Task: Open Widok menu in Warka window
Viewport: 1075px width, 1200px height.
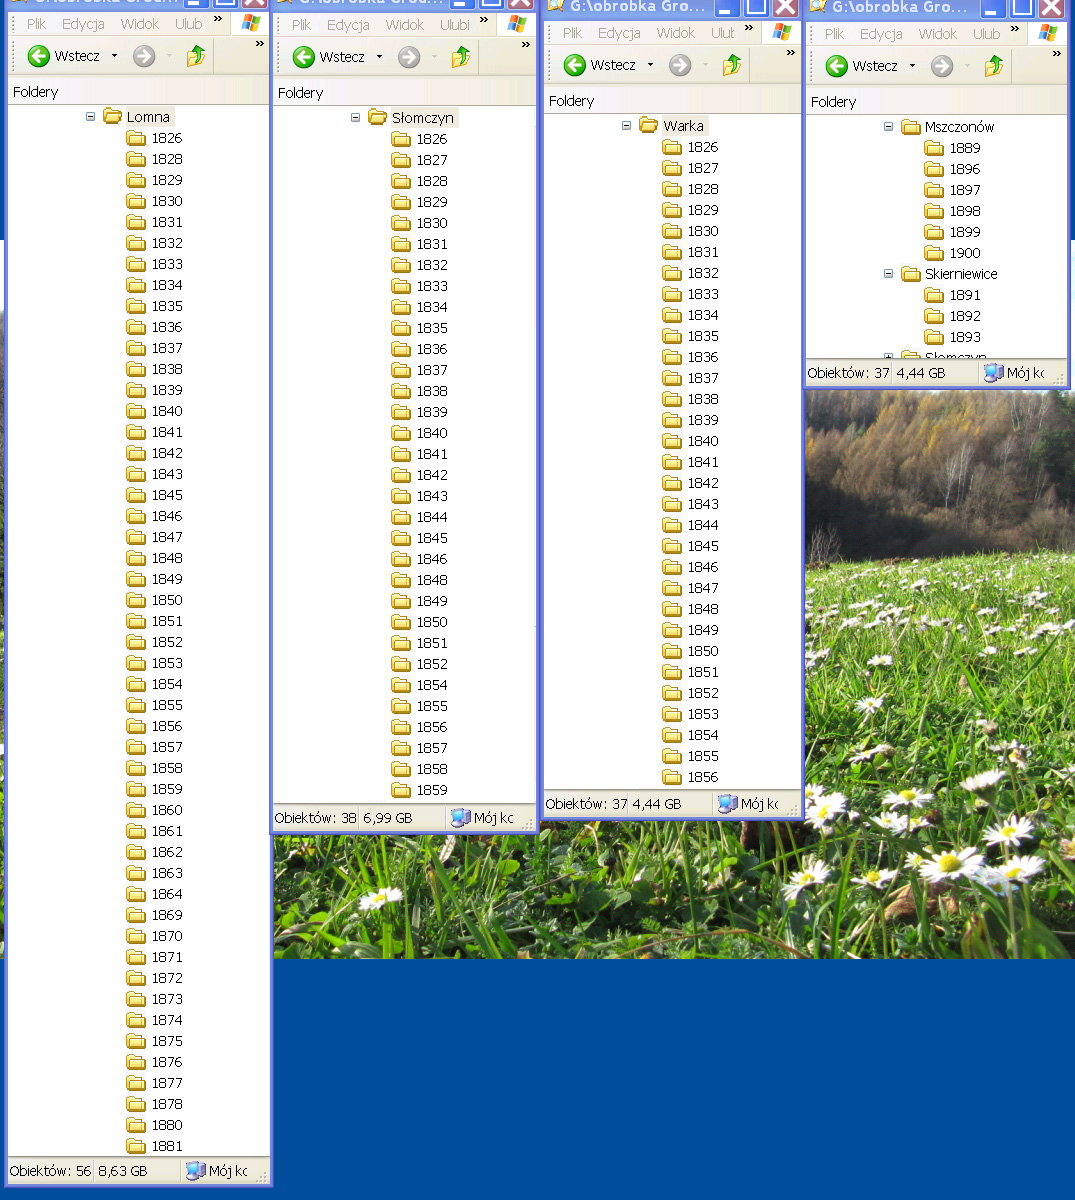Action: [x=675, y=33]
